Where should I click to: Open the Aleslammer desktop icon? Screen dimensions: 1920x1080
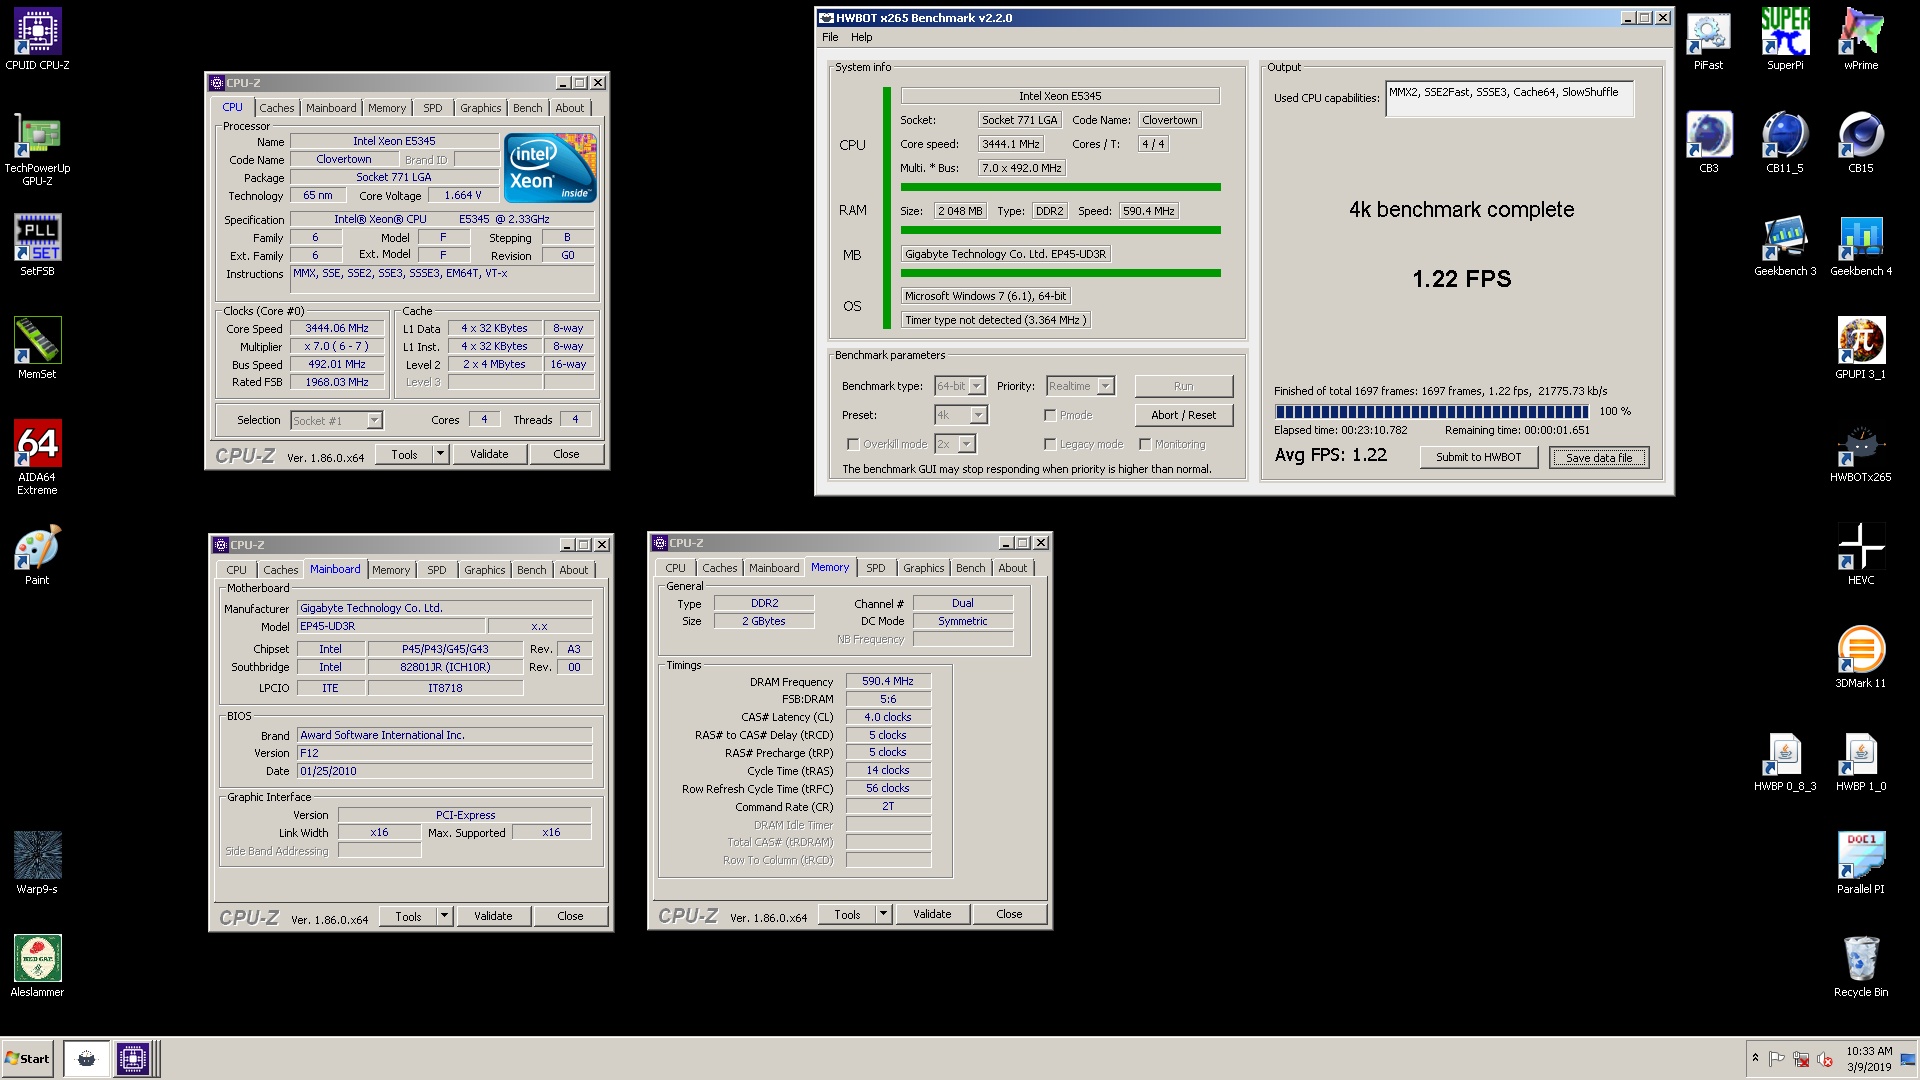coord(37,966)
